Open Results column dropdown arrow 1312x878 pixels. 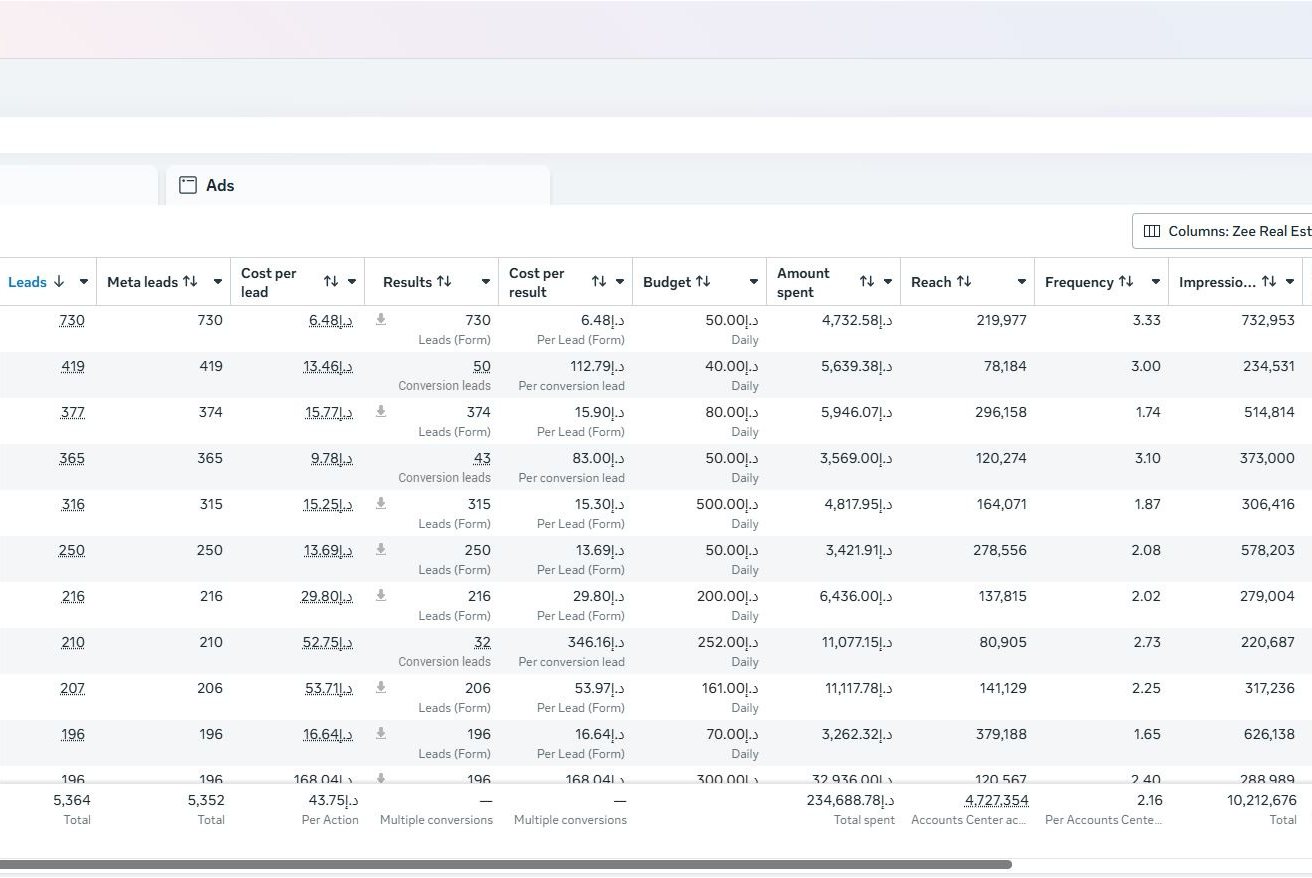485,282
